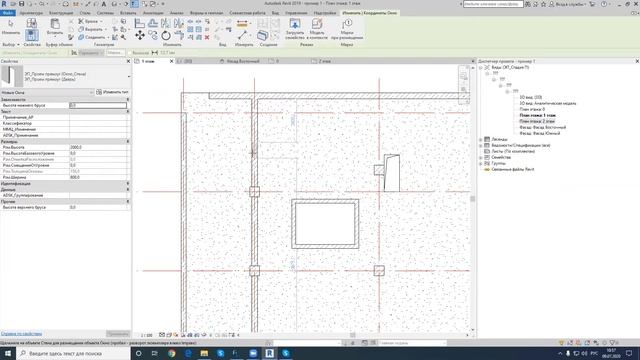Image resolution: width=640 pixels, height=360 pixels.
Task: Open Chrome from the Windows taskbar
Action: pos(172,353)
